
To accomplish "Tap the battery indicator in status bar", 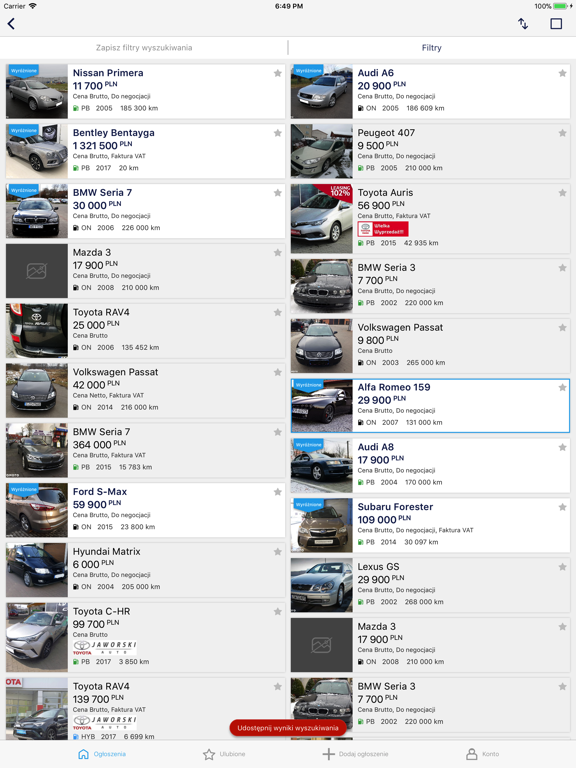I will 561,6.
